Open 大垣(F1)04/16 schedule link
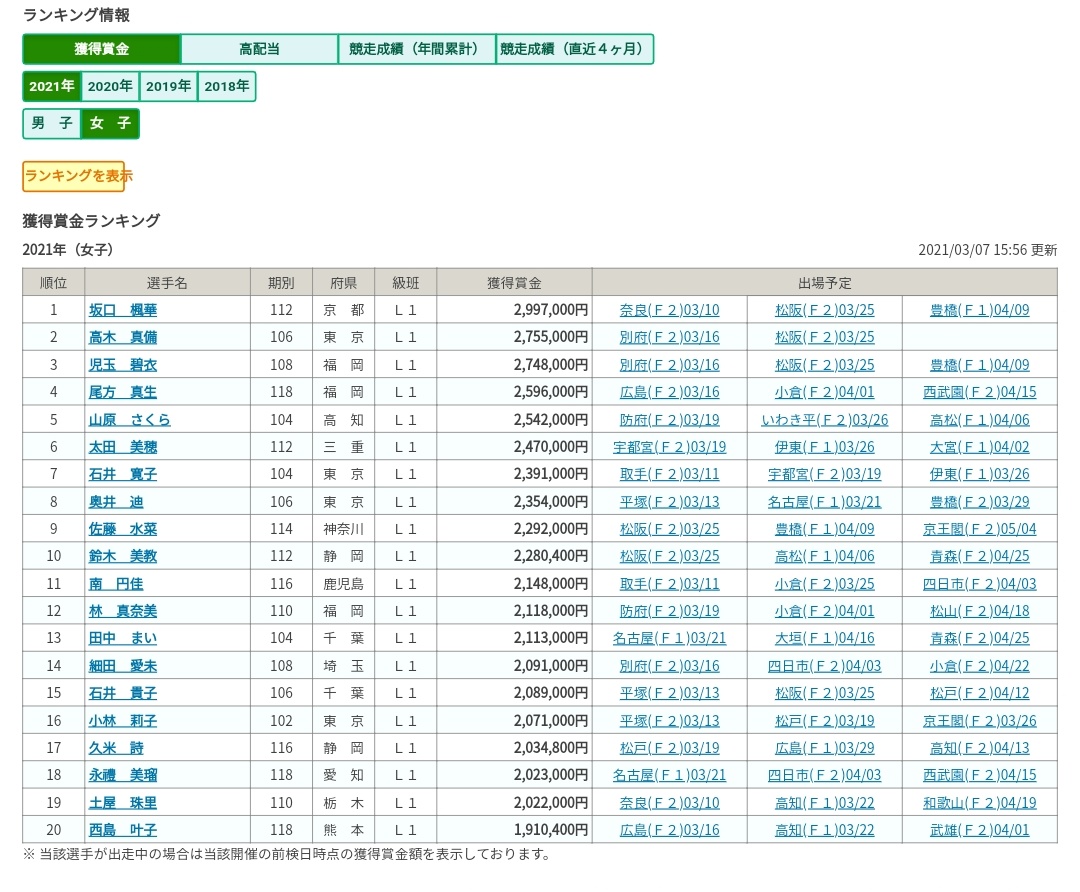The image size is (1080, 892). [824, 638]
